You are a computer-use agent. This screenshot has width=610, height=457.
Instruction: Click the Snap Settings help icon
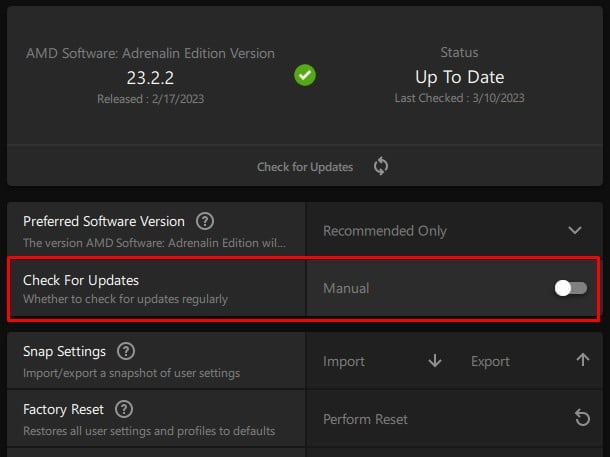[126, 352]
